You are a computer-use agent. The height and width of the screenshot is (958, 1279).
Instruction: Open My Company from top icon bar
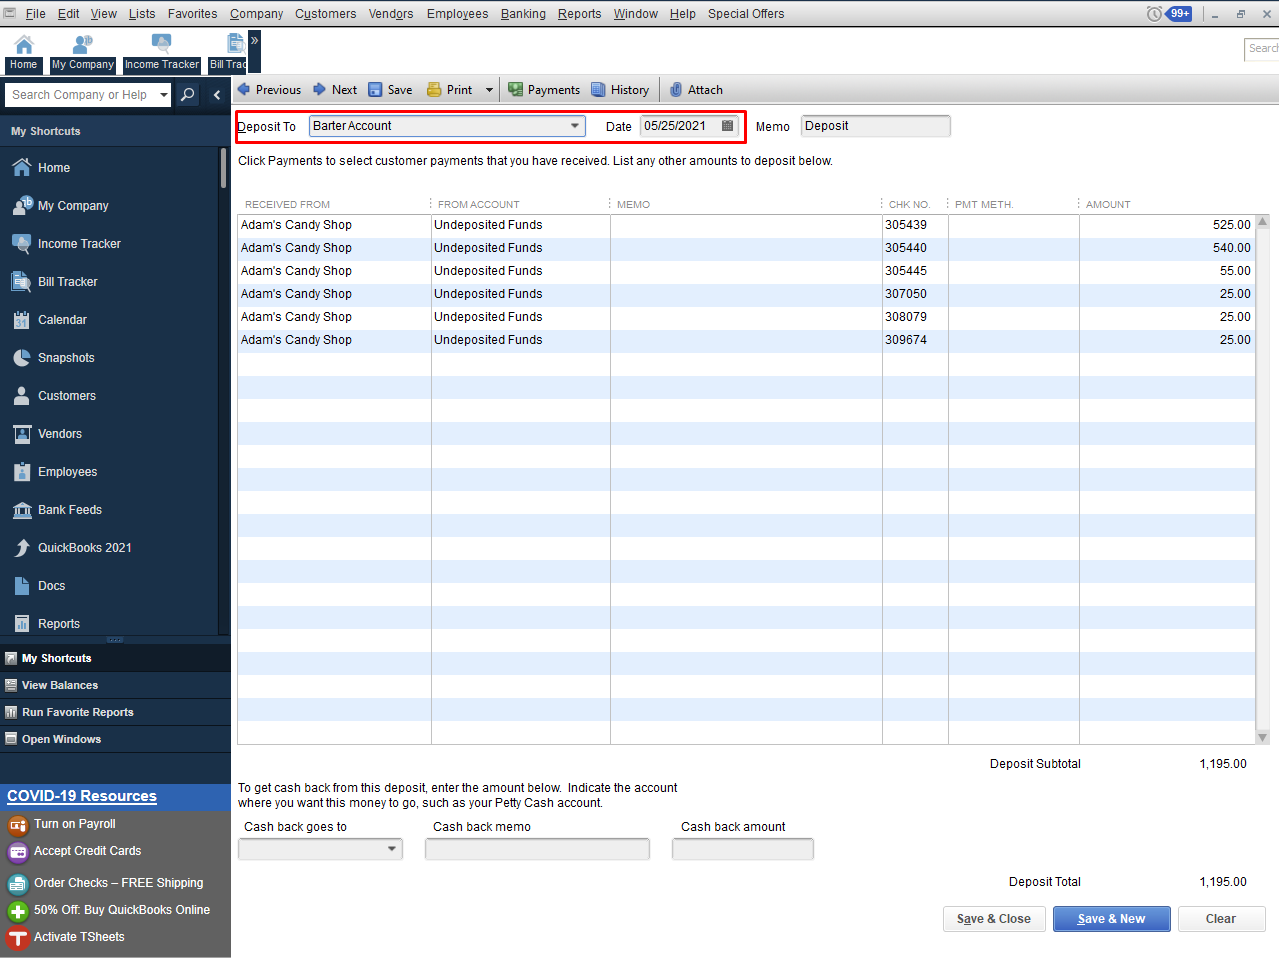(83, 51)
